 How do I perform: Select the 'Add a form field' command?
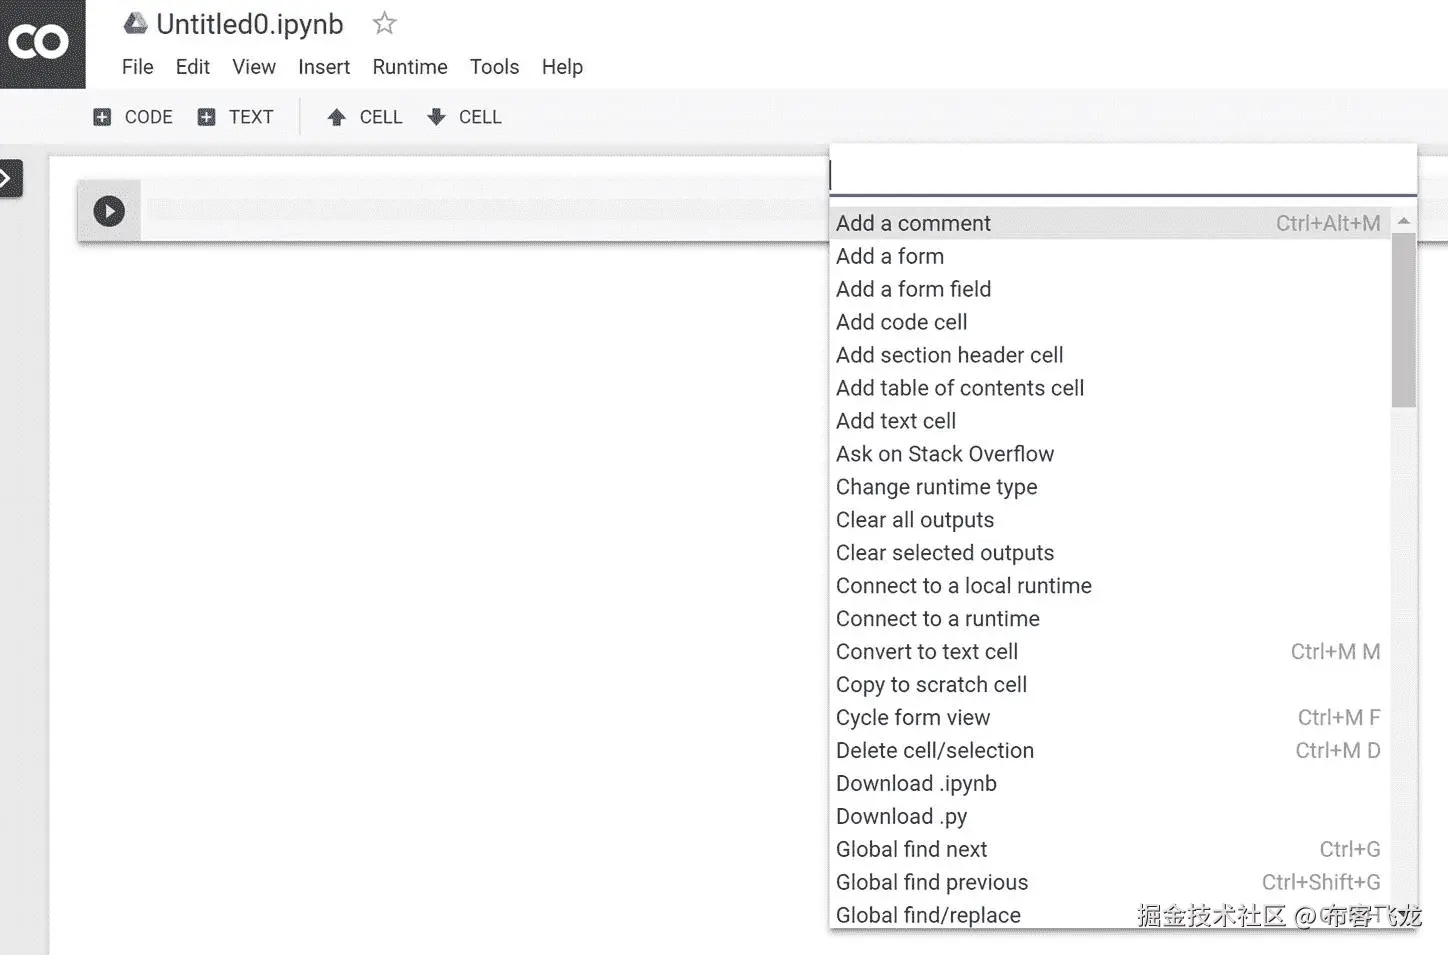pyautogui.click(x=1110, y=289)
